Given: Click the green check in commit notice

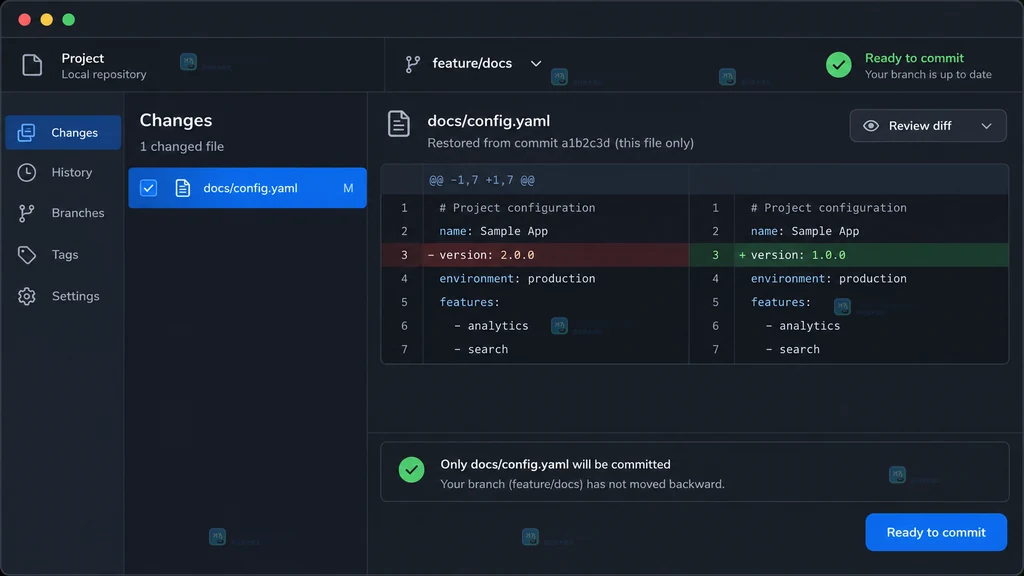Looking at the screenshot, I should [411, 470].
